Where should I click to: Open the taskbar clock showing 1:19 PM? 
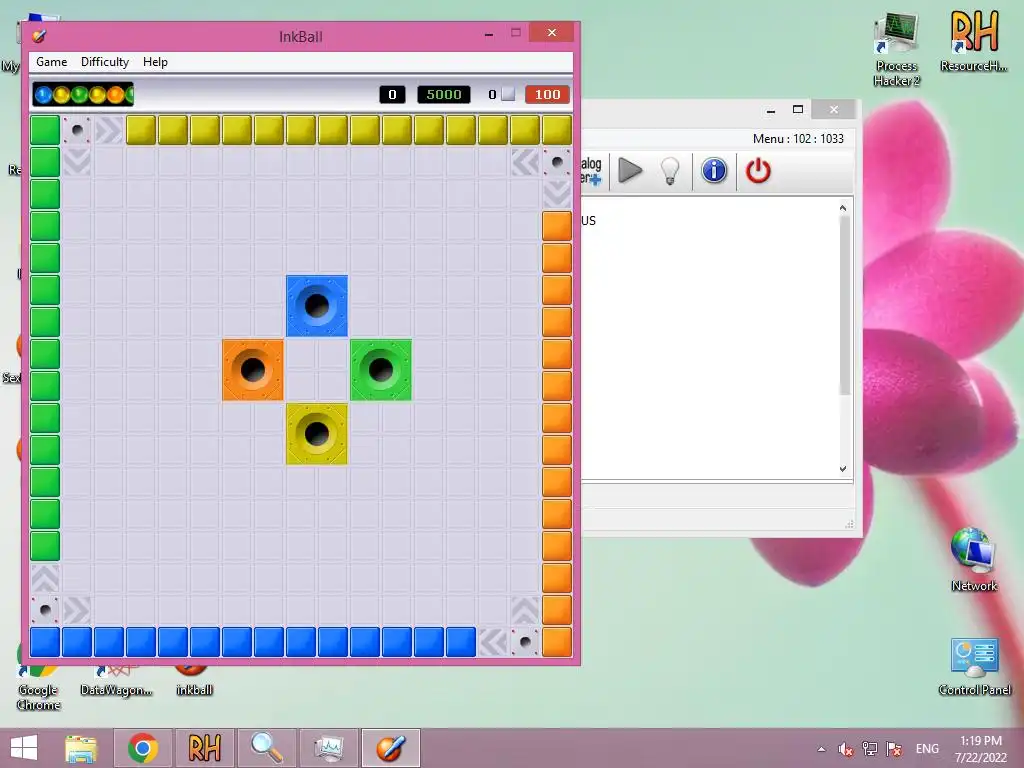pos(981,749)
